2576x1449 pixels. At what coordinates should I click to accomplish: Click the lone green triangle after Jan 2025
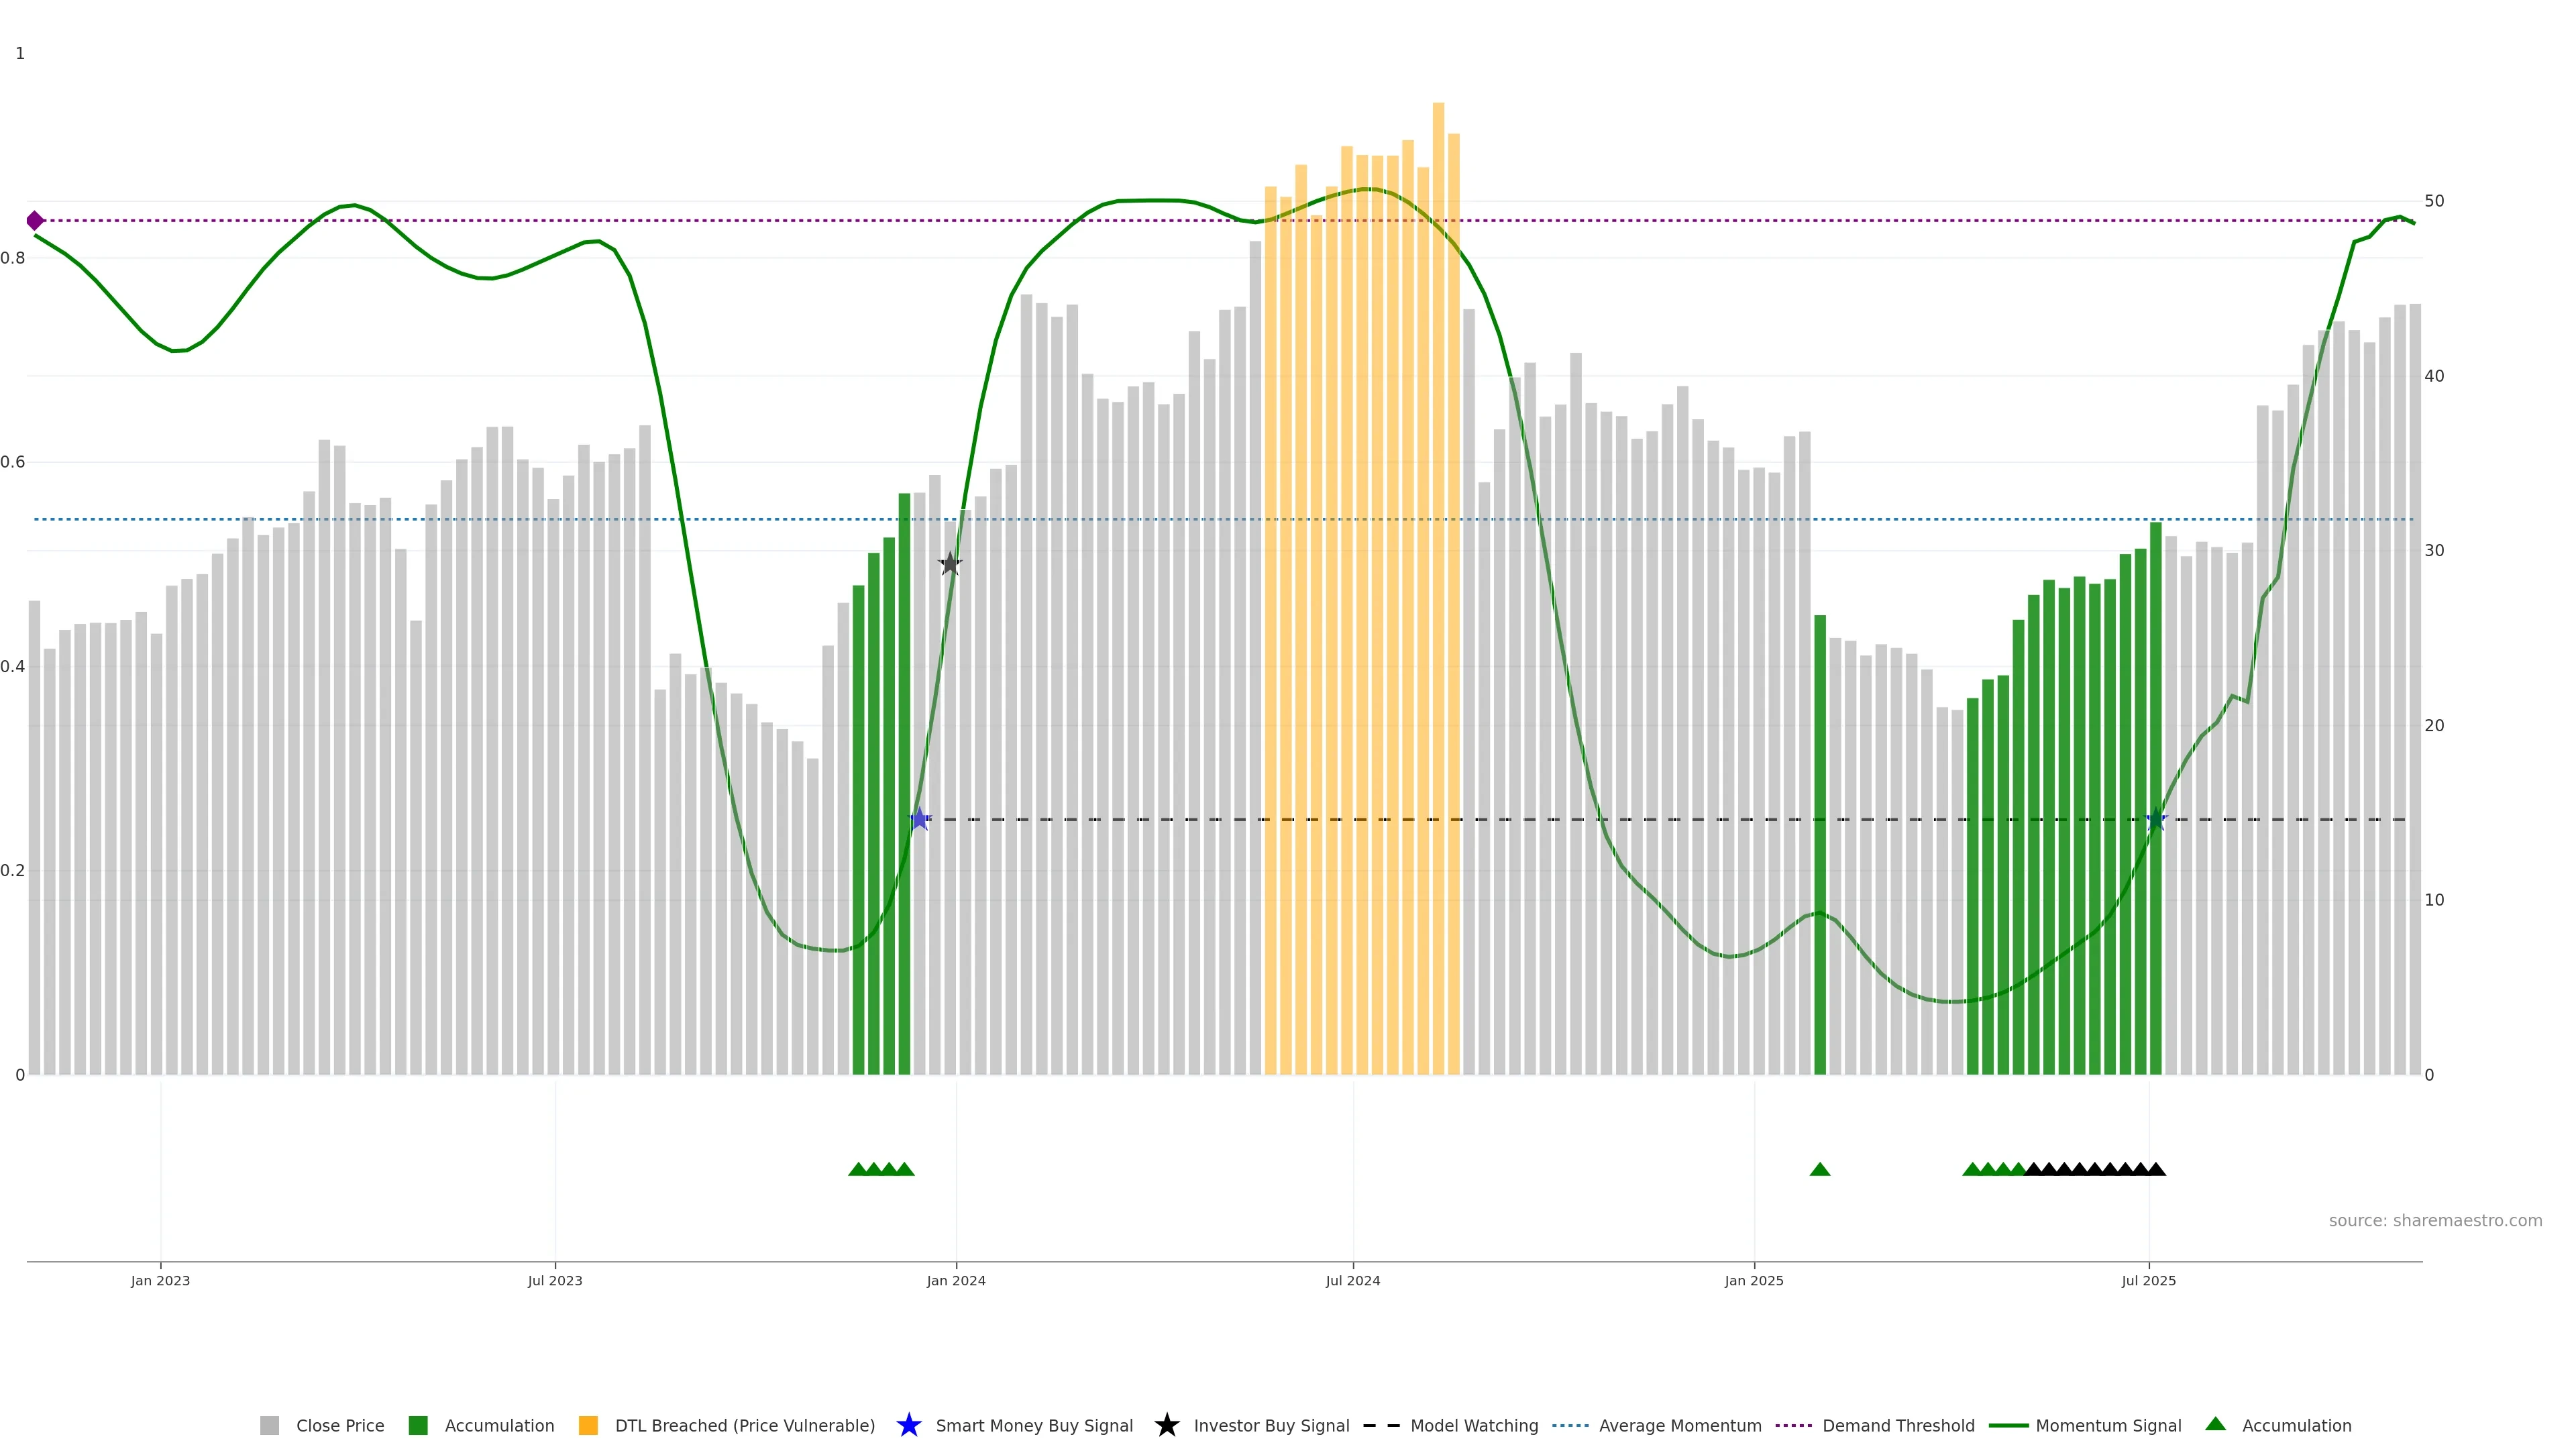point(1820,1169)
